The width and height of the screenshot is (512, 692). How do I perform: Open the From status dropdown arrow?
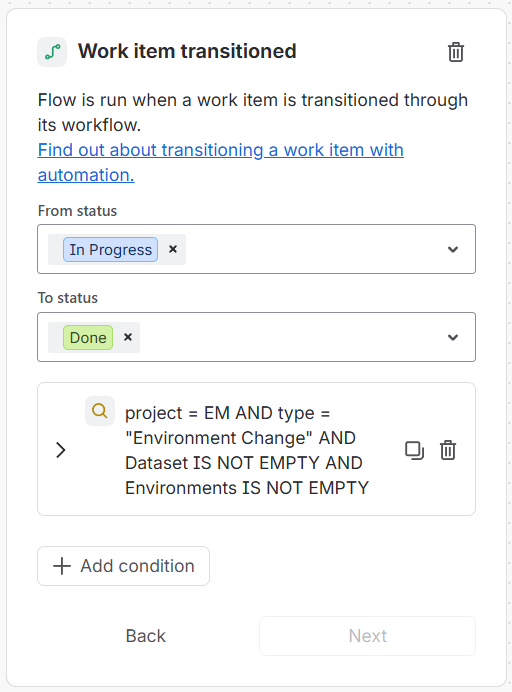[453, 249]
